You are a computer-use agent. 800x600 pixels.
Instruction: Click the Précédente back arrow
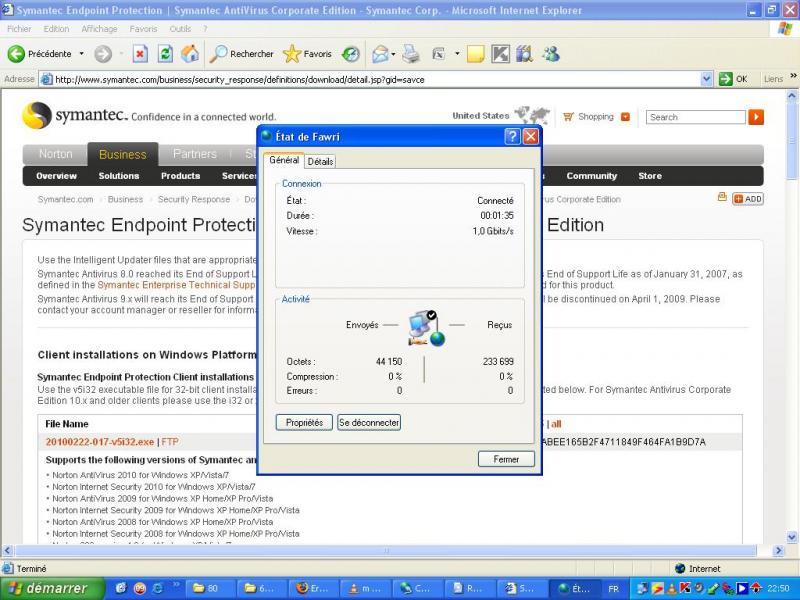tap(40, 54)
